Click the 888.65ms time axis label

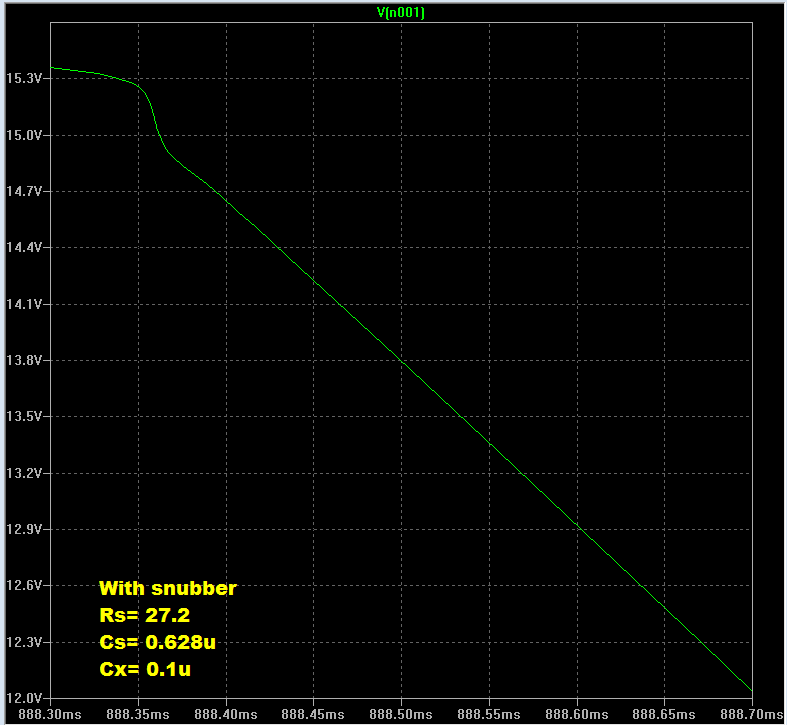(x=664, y=714)
